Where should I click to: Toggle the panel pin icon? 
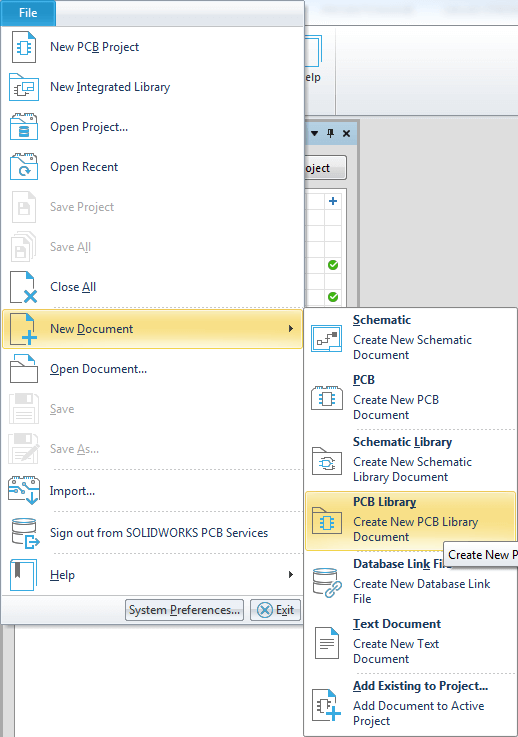(x=330, y=133)
